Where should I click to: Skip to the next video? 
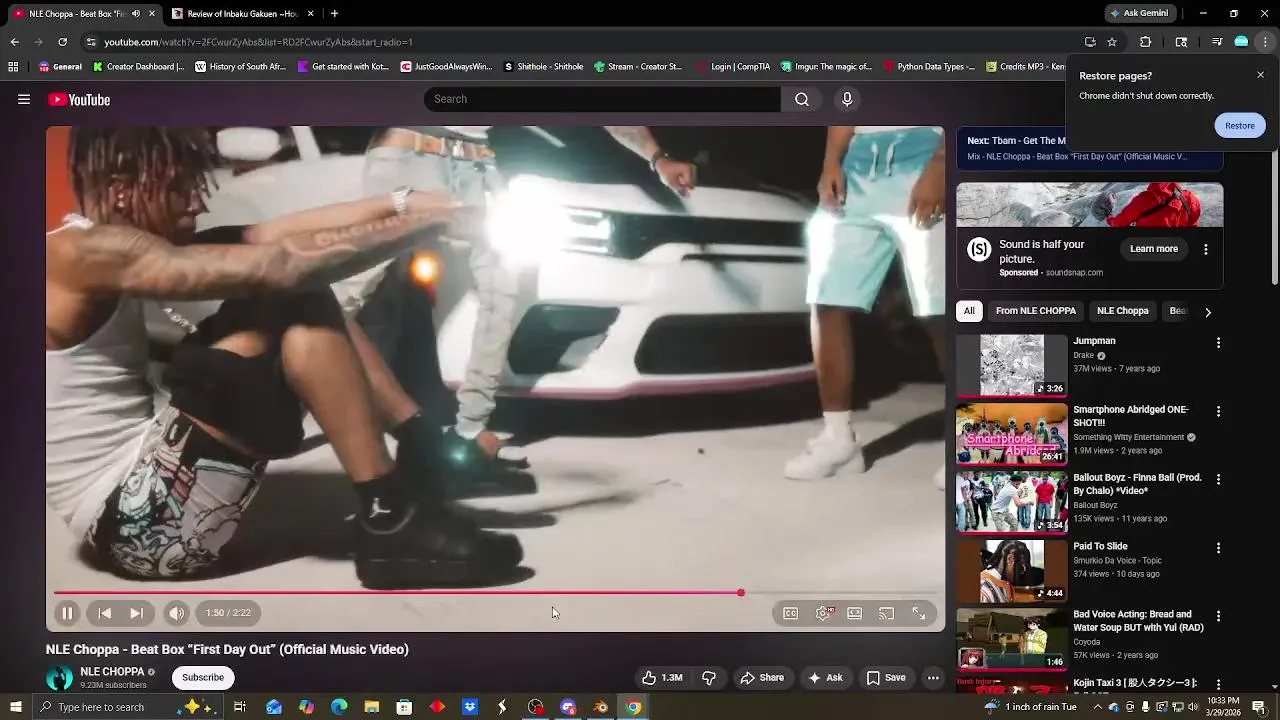click(136, 613)
